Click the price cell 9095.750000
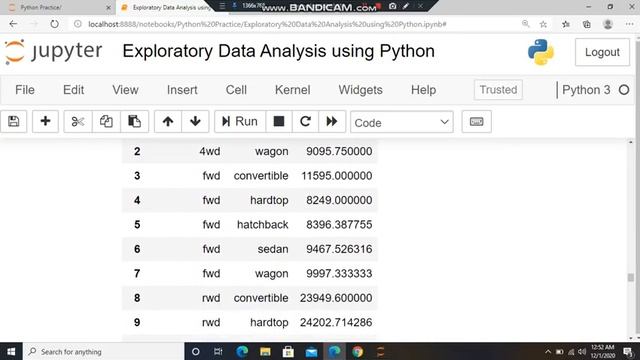The width and height of the screenshot is (640, 360). 339,151
